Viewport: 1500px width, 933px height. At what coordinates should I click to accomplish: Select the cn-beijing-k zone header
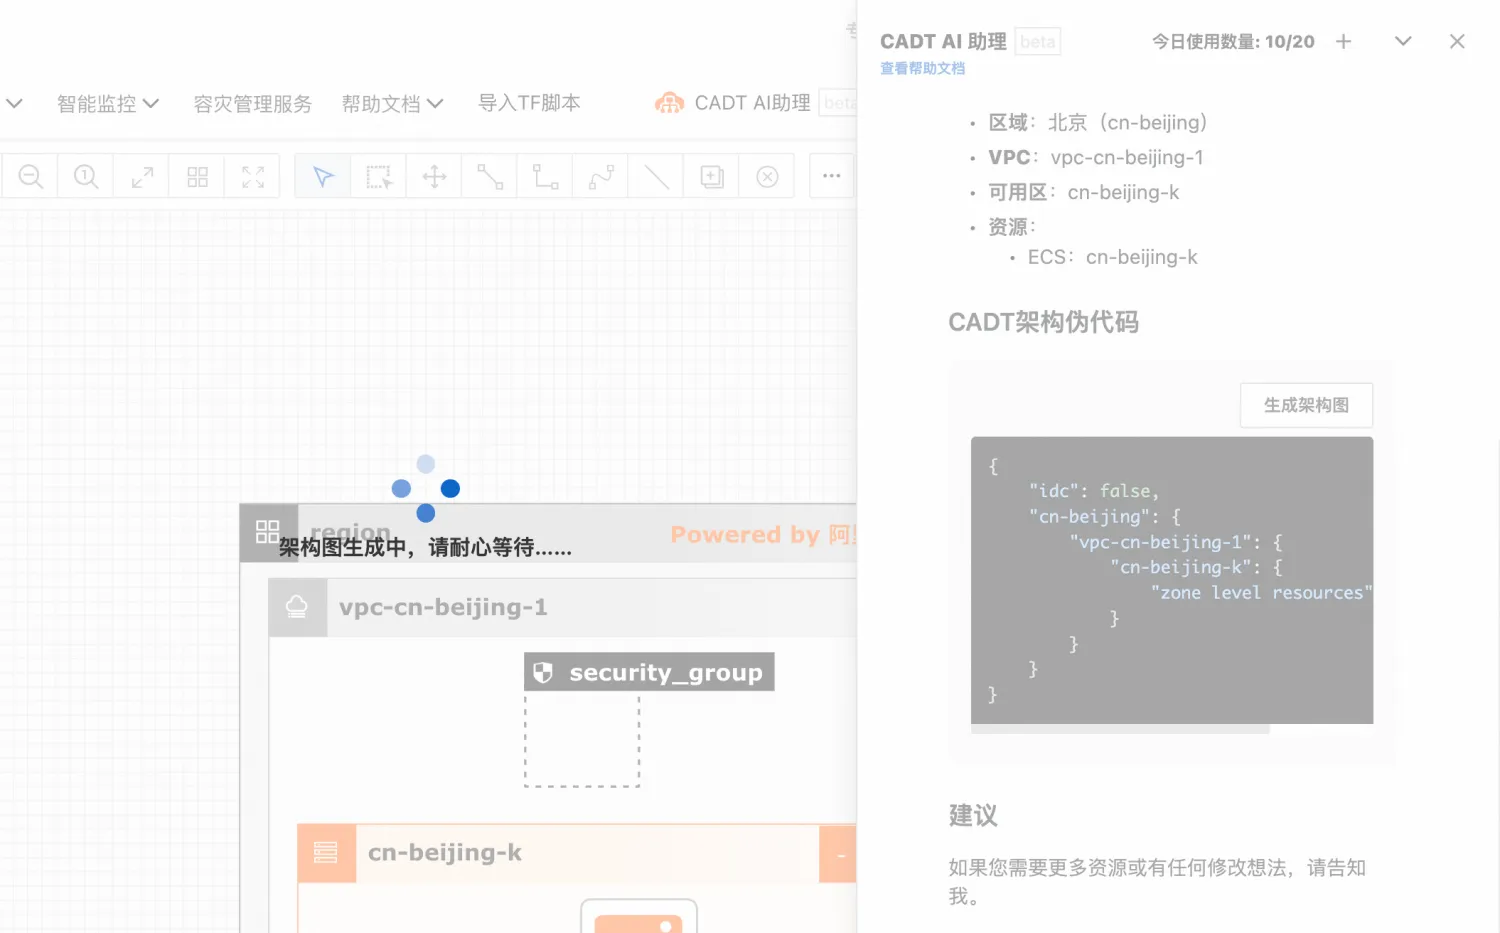pos(577,853)
